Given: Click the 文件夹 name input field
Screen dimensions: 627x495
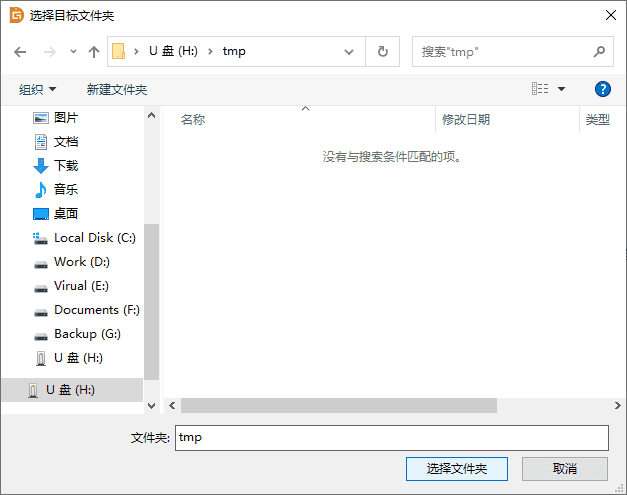Looking at the screenshot, I should (392, 438).
